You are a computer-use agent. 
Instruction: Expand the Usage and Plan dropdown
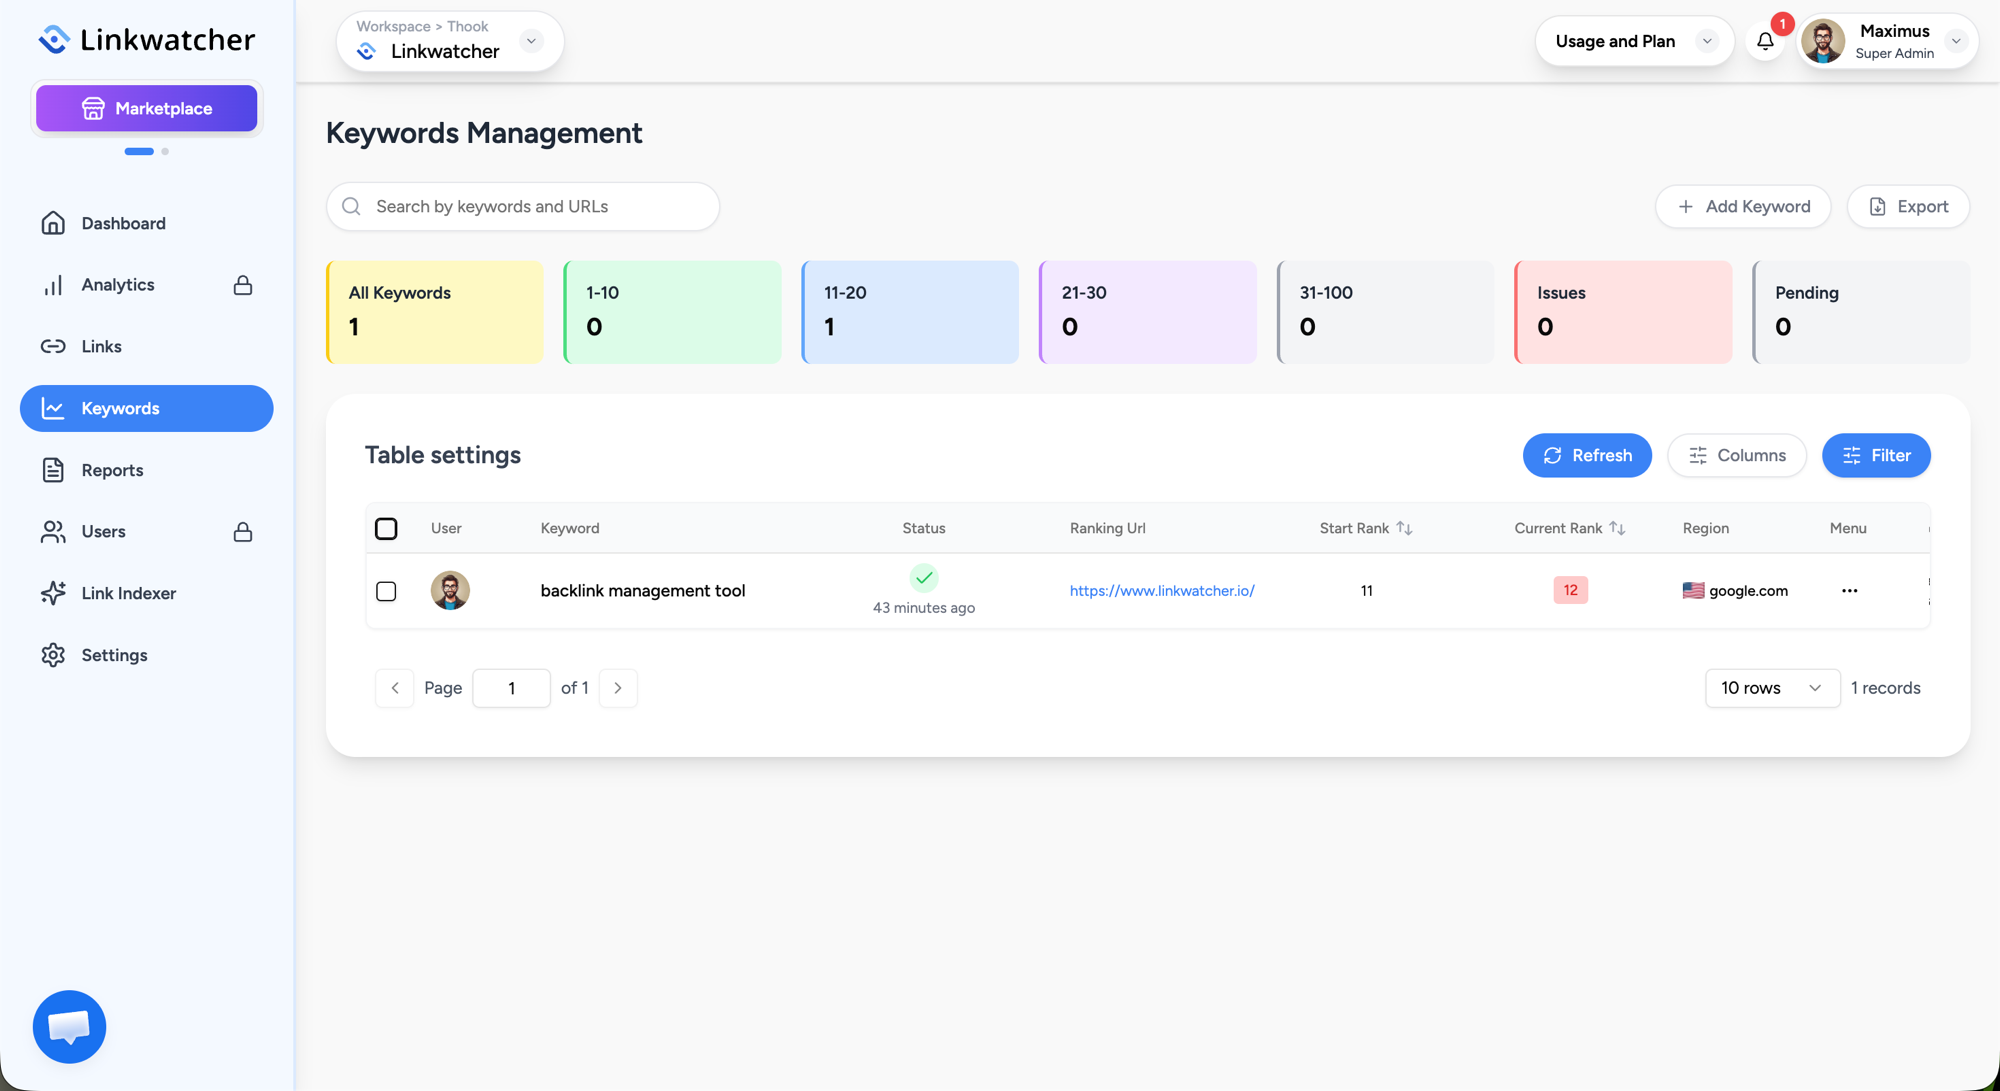pos(1707,41)
